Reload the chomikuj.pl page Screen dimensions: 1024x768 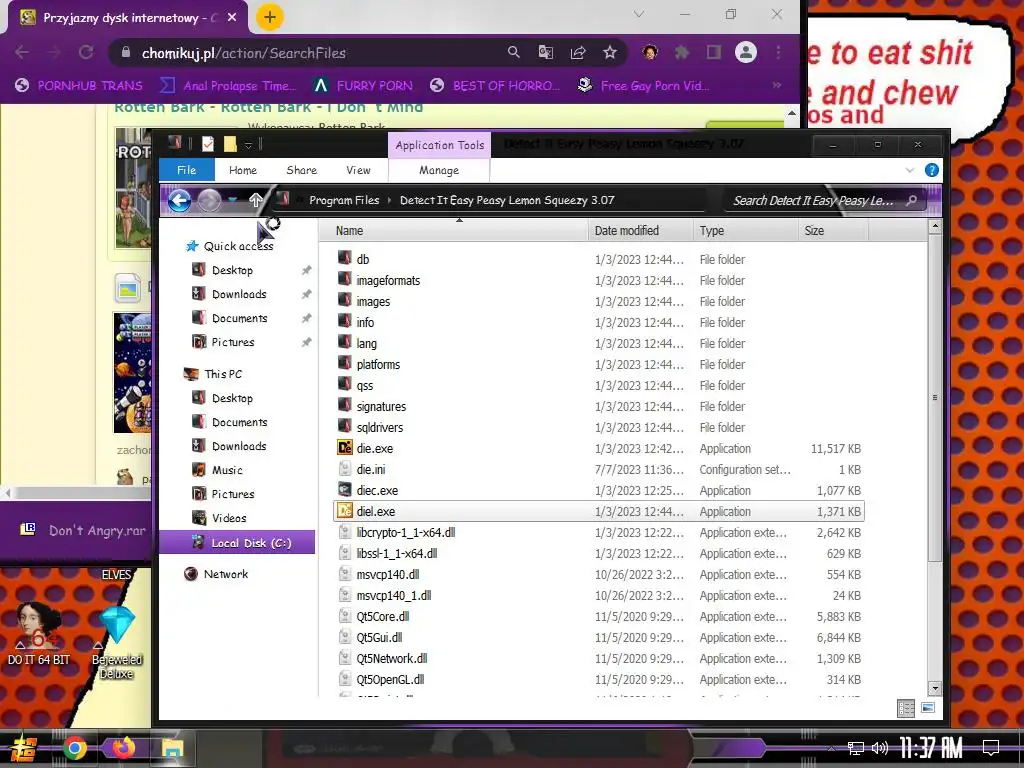[86, 52]
